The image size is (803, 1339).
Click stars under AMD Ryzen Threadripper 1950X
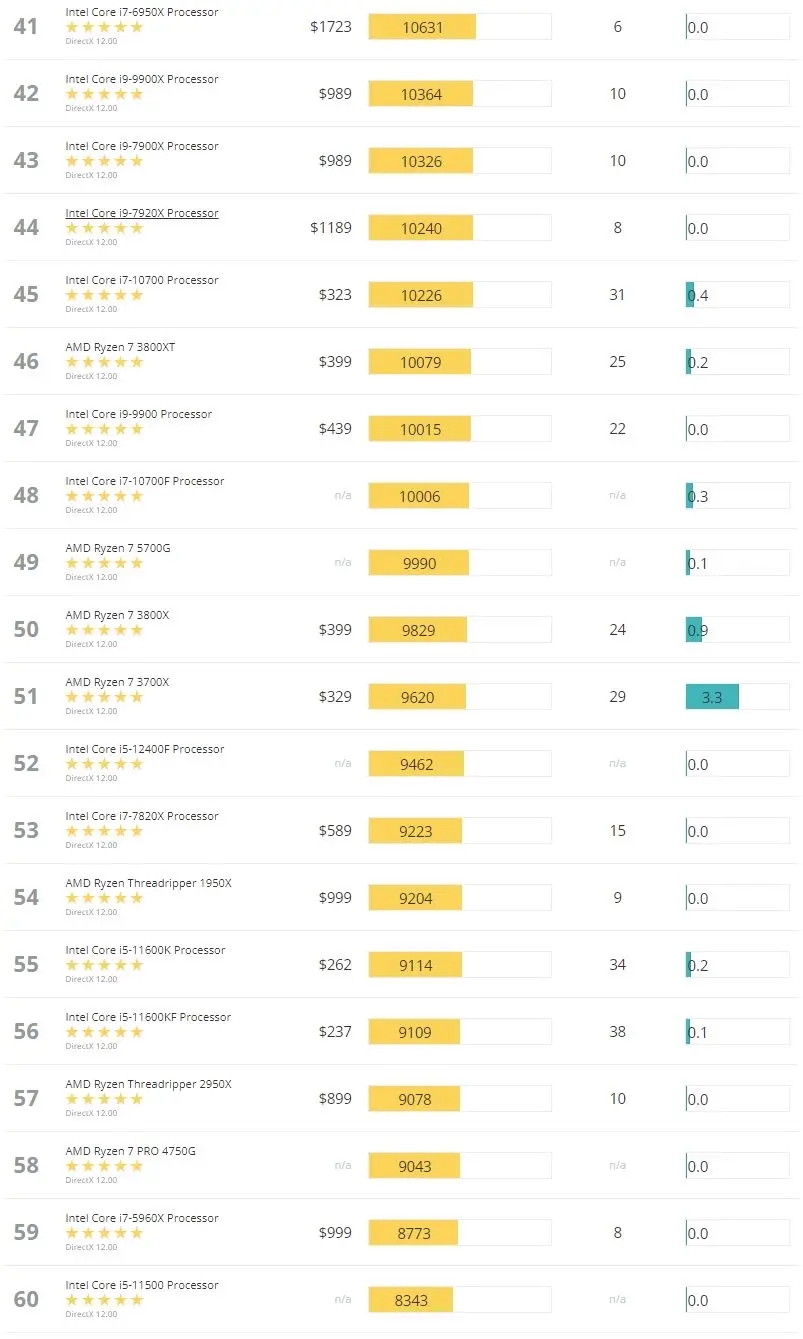(104, 898)
